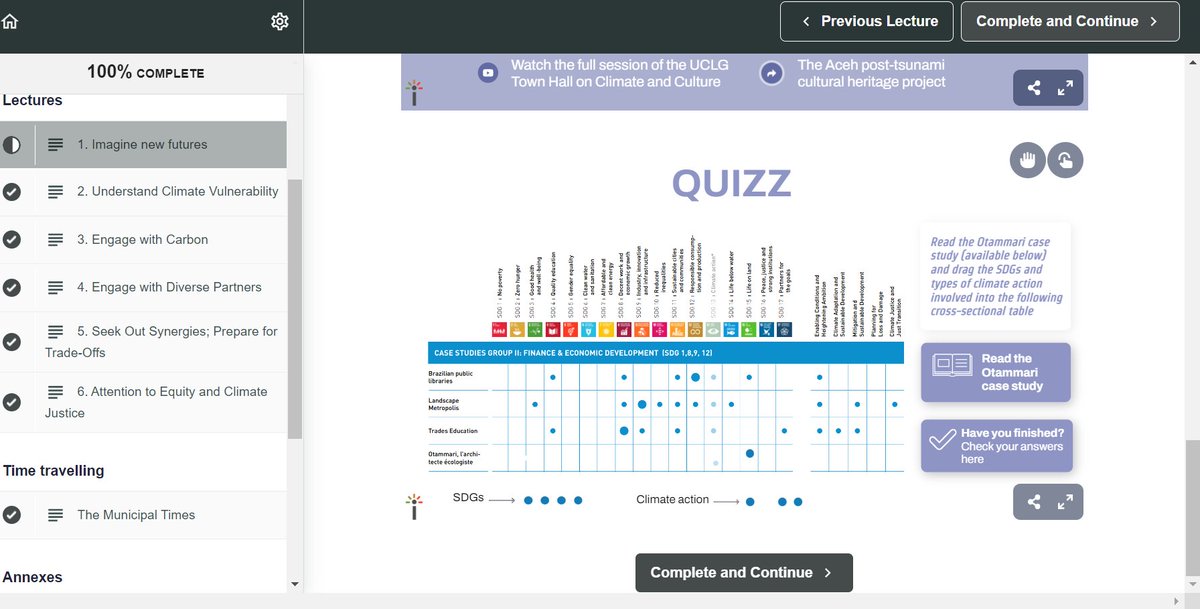The width and height of the screenshot is (1200, 609).
Task: Open lecture 1. Imagine new futures
Action: tap(143, 145)
